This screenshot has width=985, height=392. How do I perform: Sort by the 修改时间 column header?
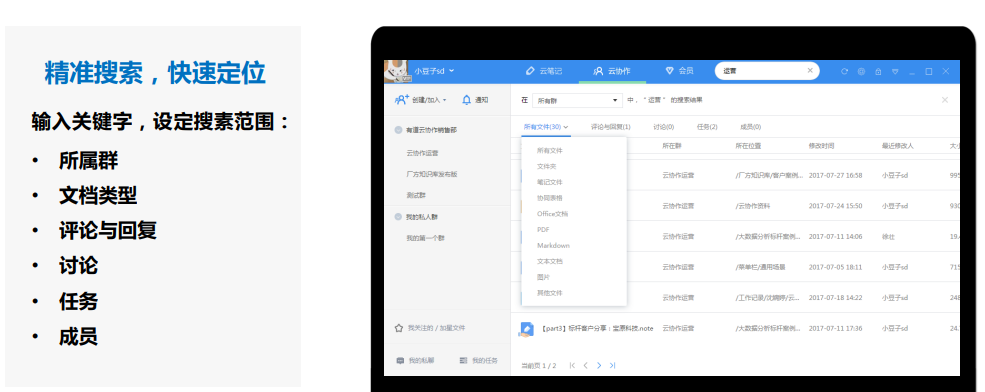pos(821,146)
